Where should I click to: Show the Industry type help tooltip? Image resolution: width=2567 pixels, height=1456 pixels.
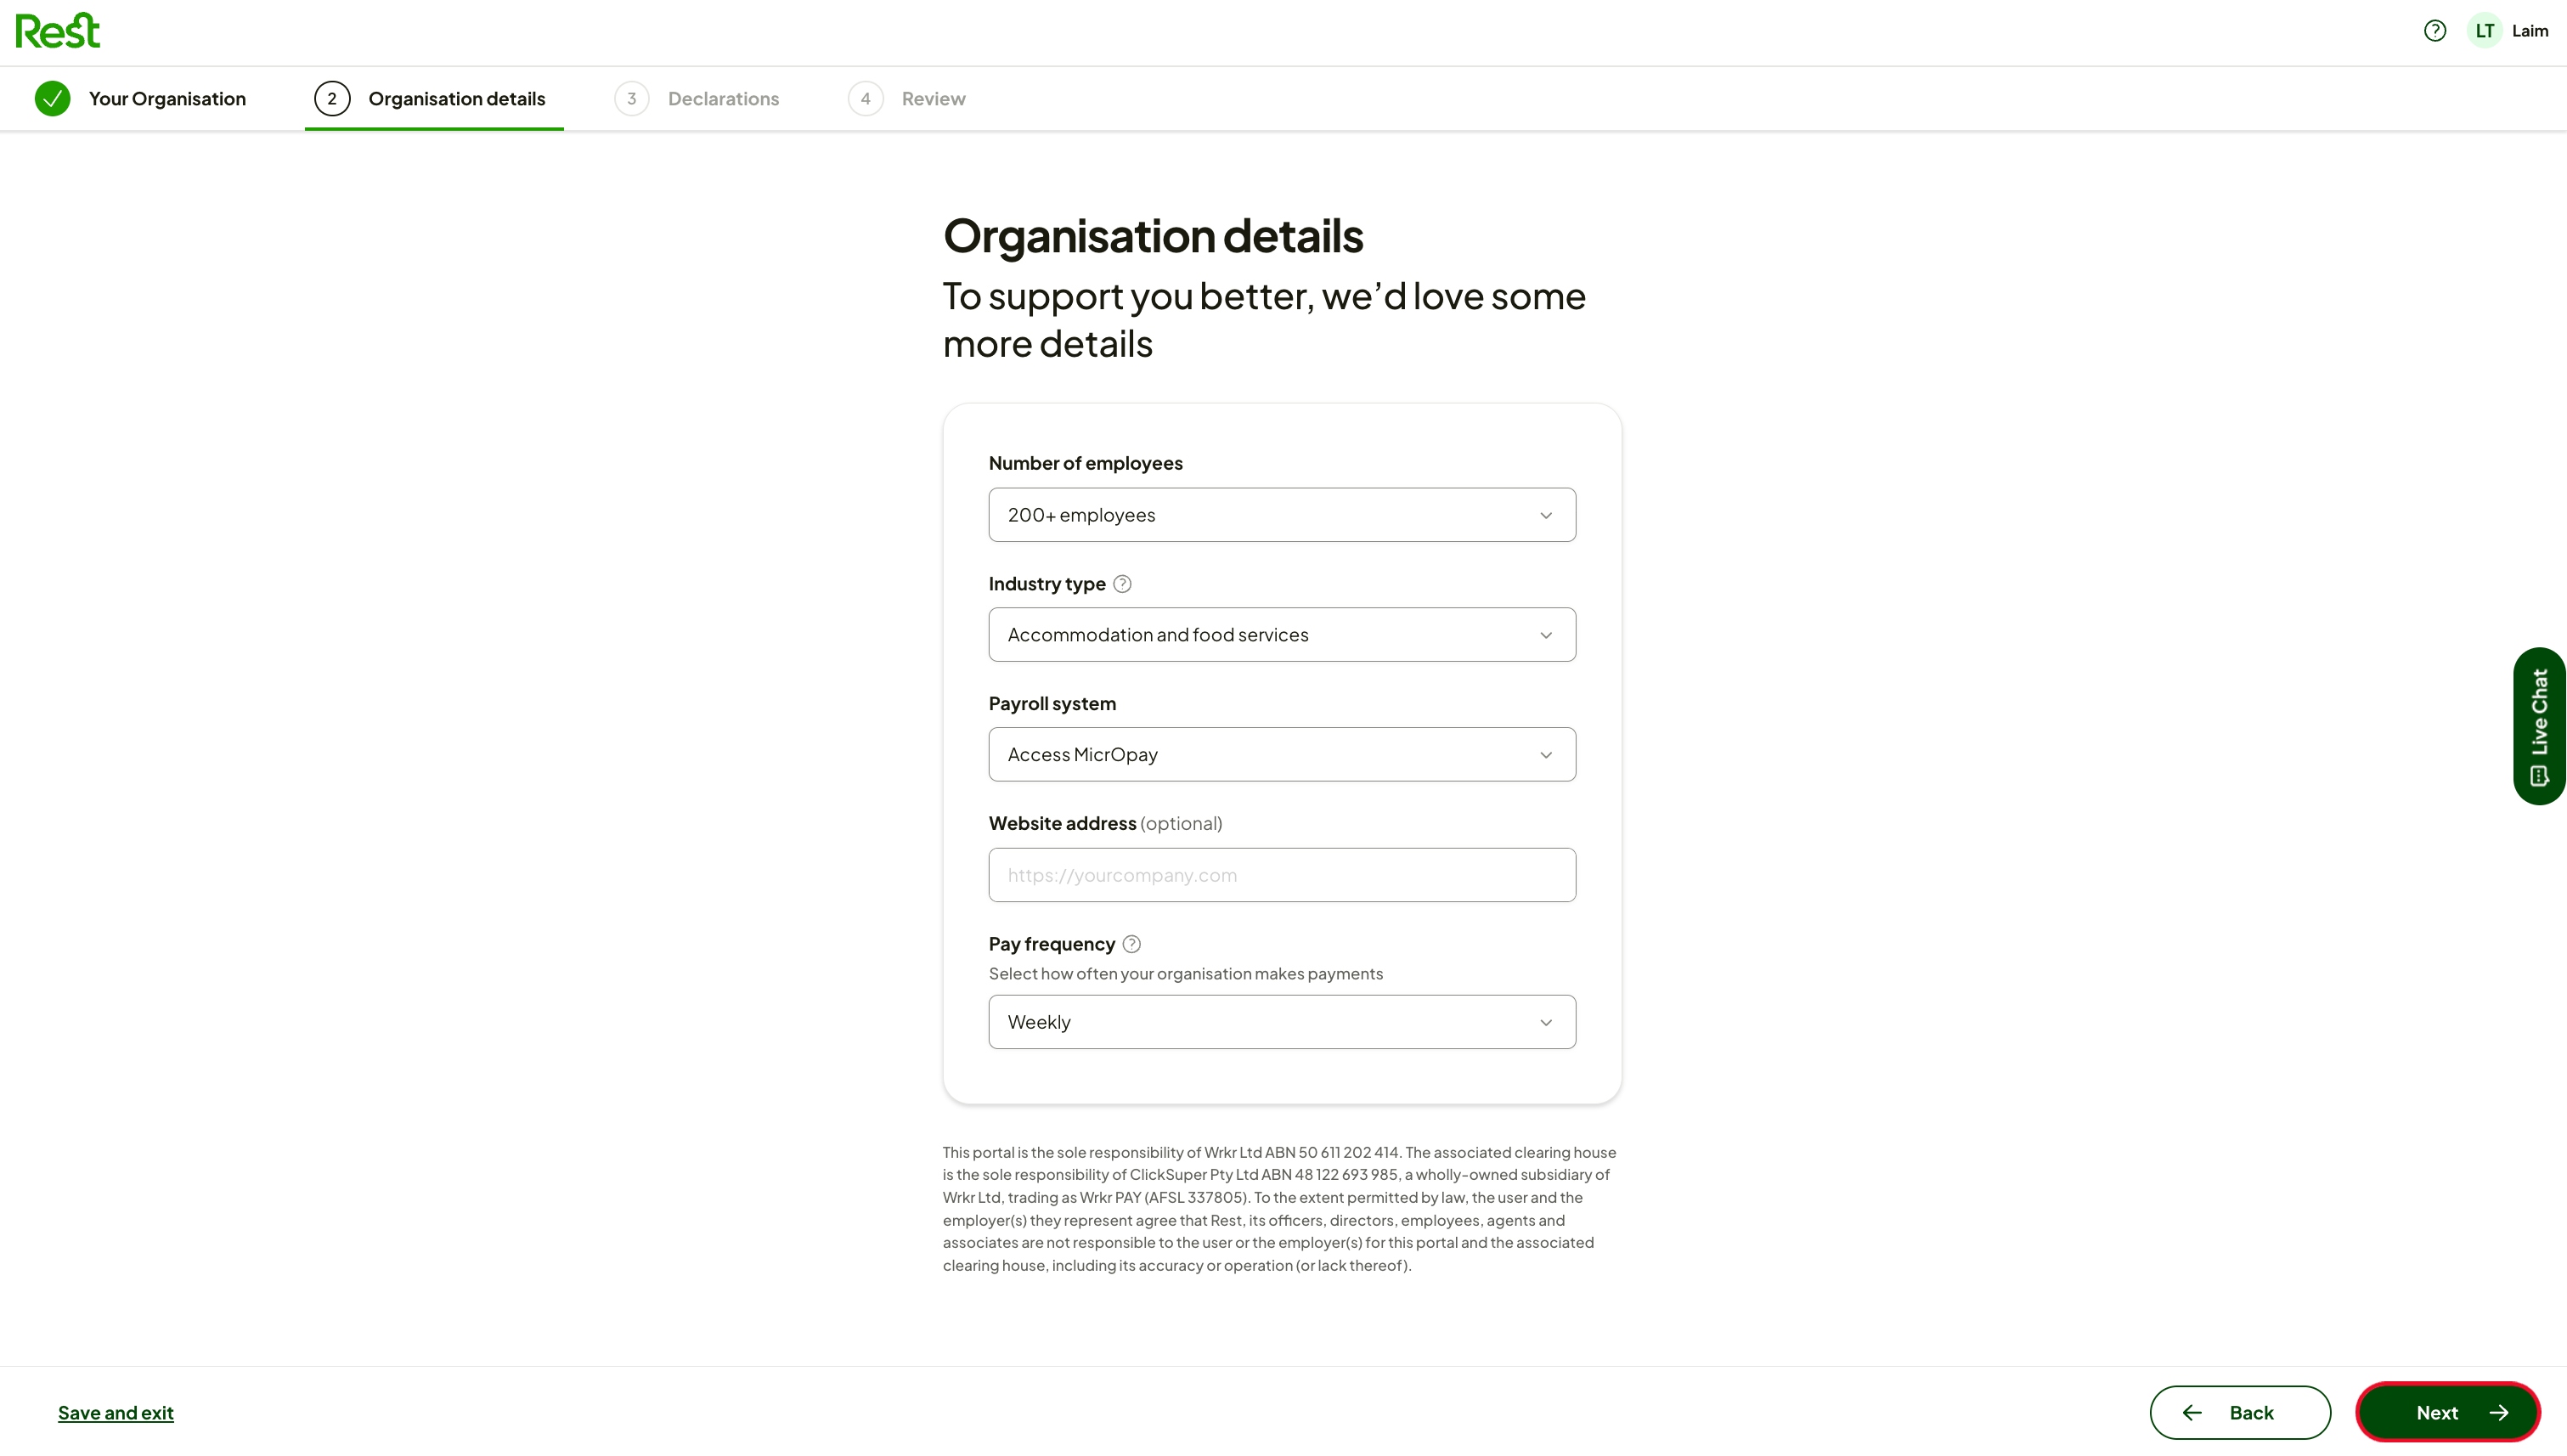(1122, 584)
